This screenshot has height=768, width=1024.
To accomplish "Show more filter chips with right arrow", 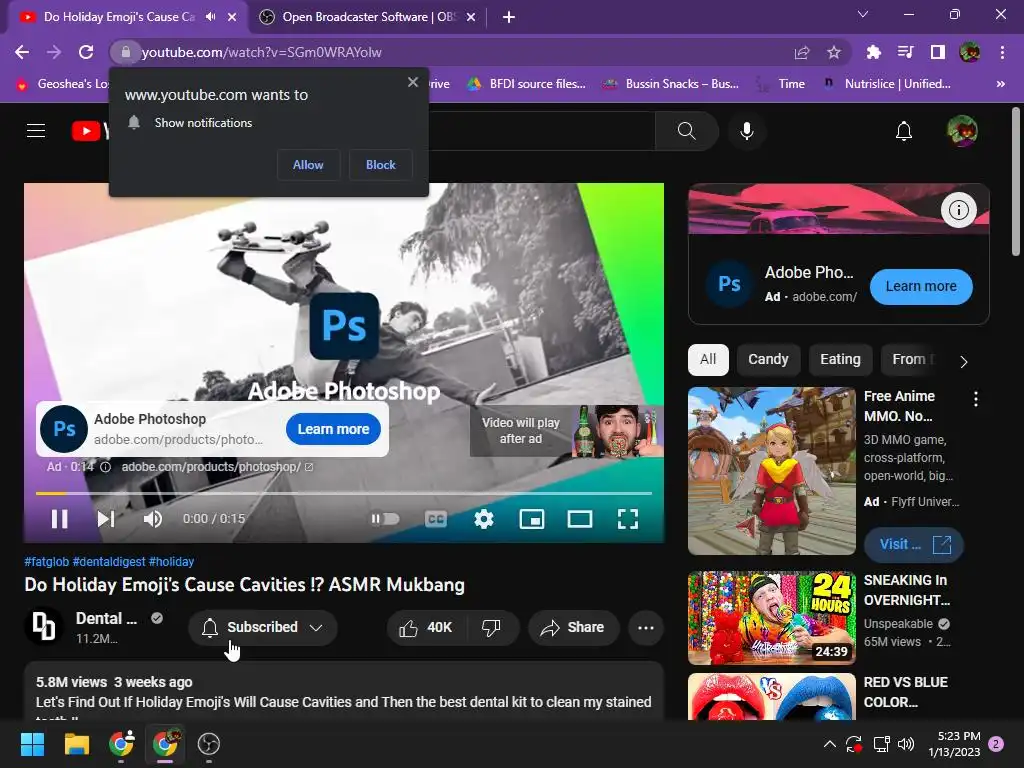I will click(963, 361).
